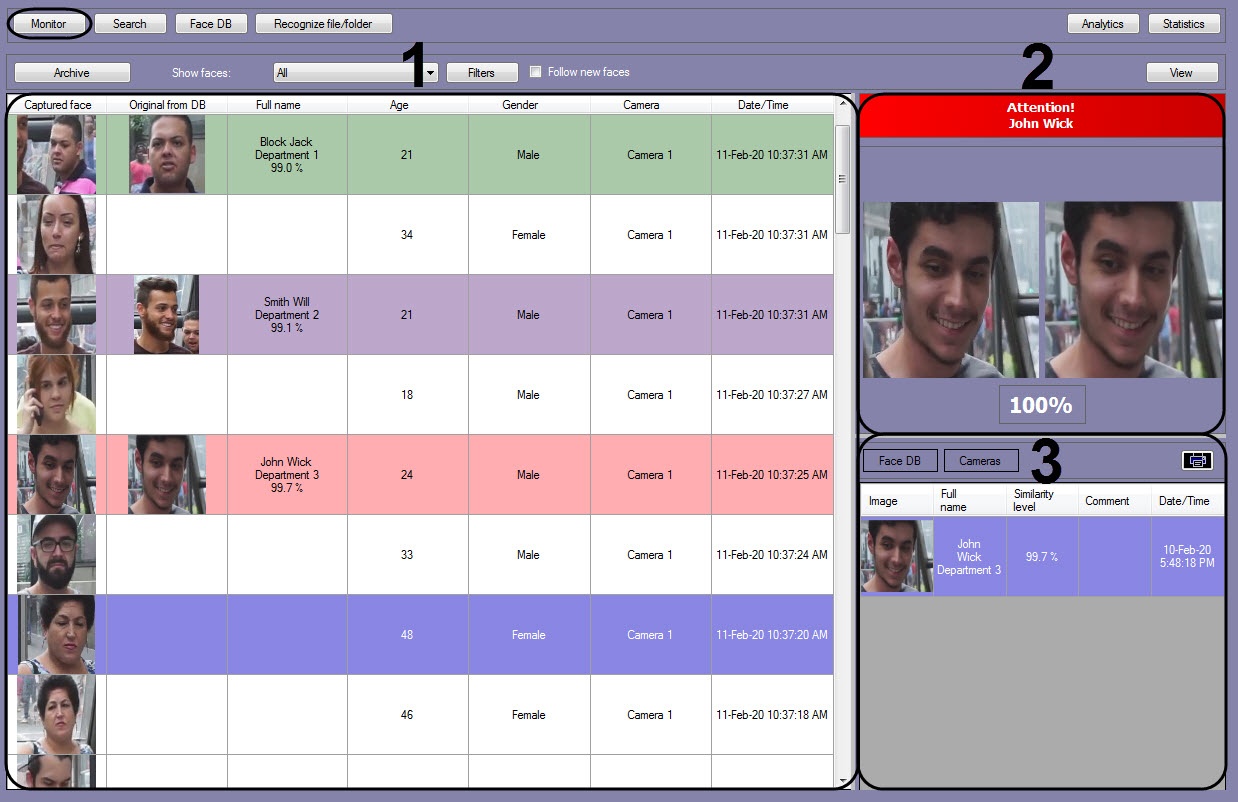Click the "John Wick Department 3 99.7 %" list cell
Viewport: 1238px width, 802px height.
[287, 475]
